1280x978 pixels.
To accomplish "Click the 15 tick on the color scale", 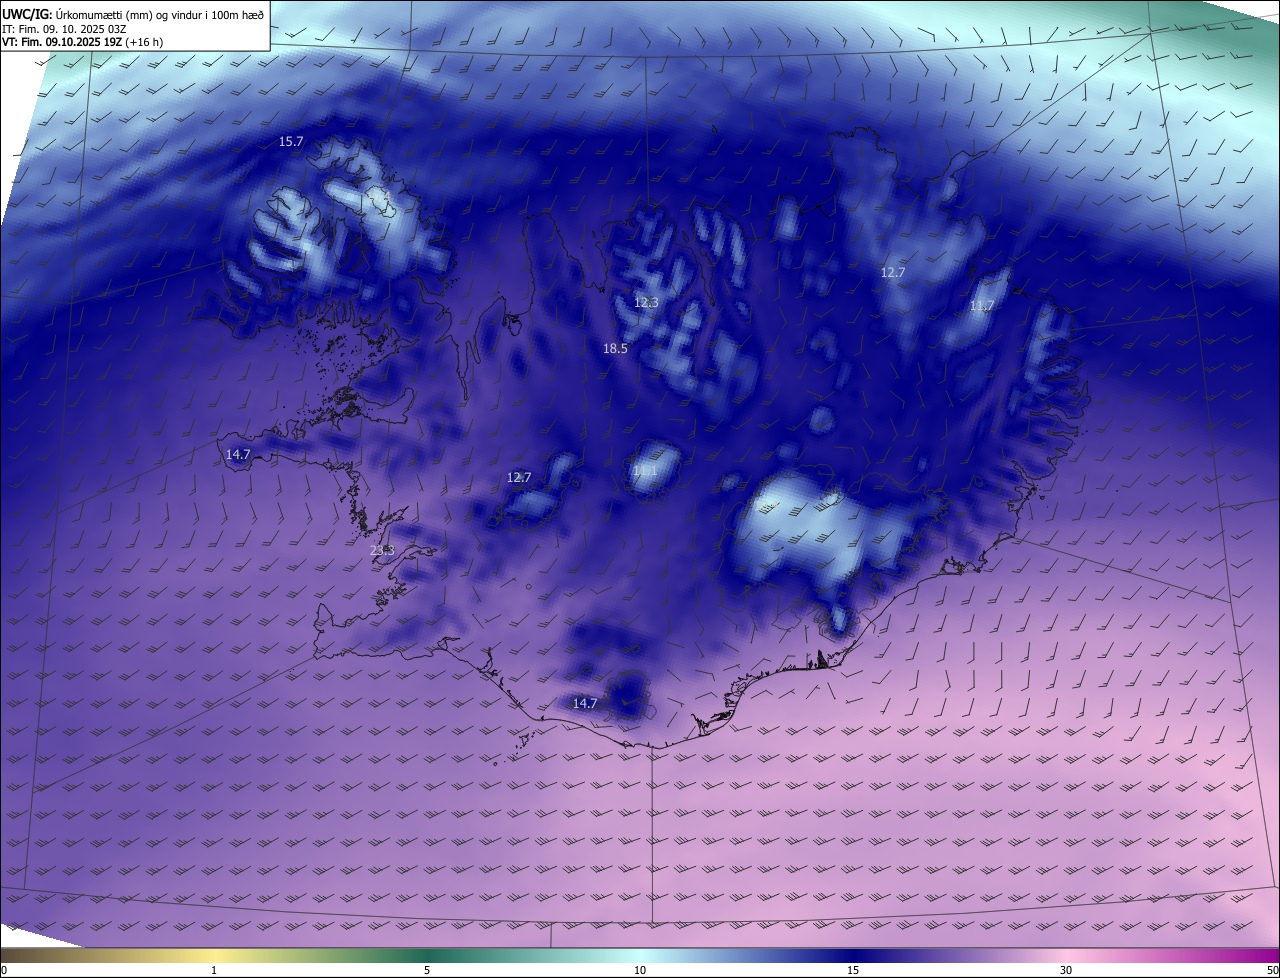I will pos(853,970).
